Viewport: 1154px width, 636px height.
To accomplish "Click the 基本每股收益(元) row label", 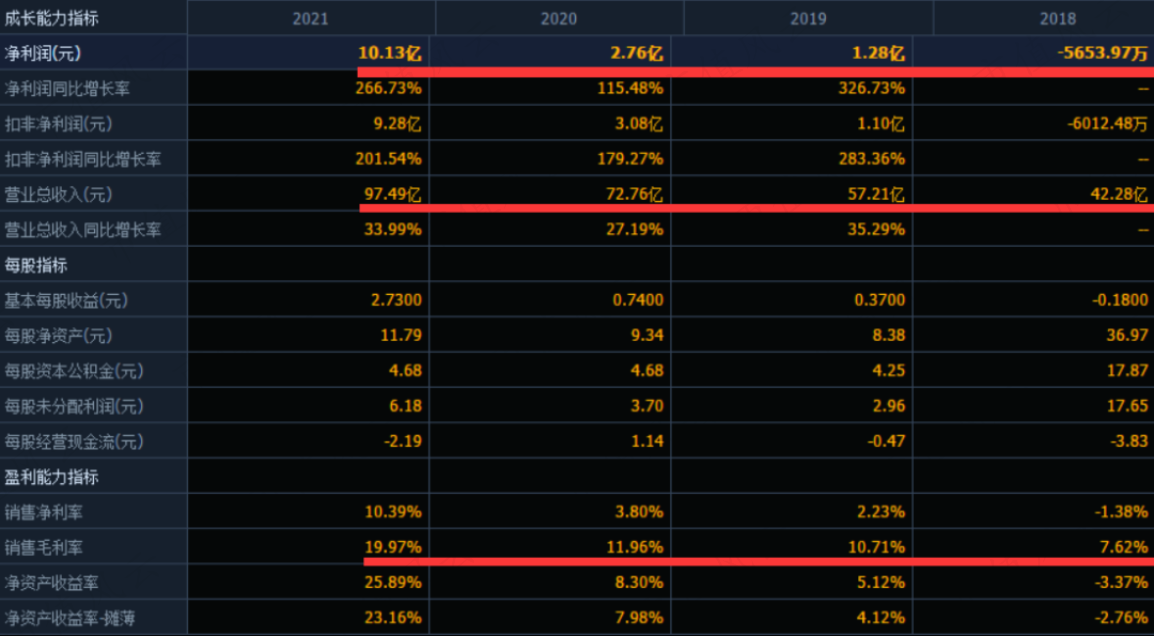I will [67, 300].
